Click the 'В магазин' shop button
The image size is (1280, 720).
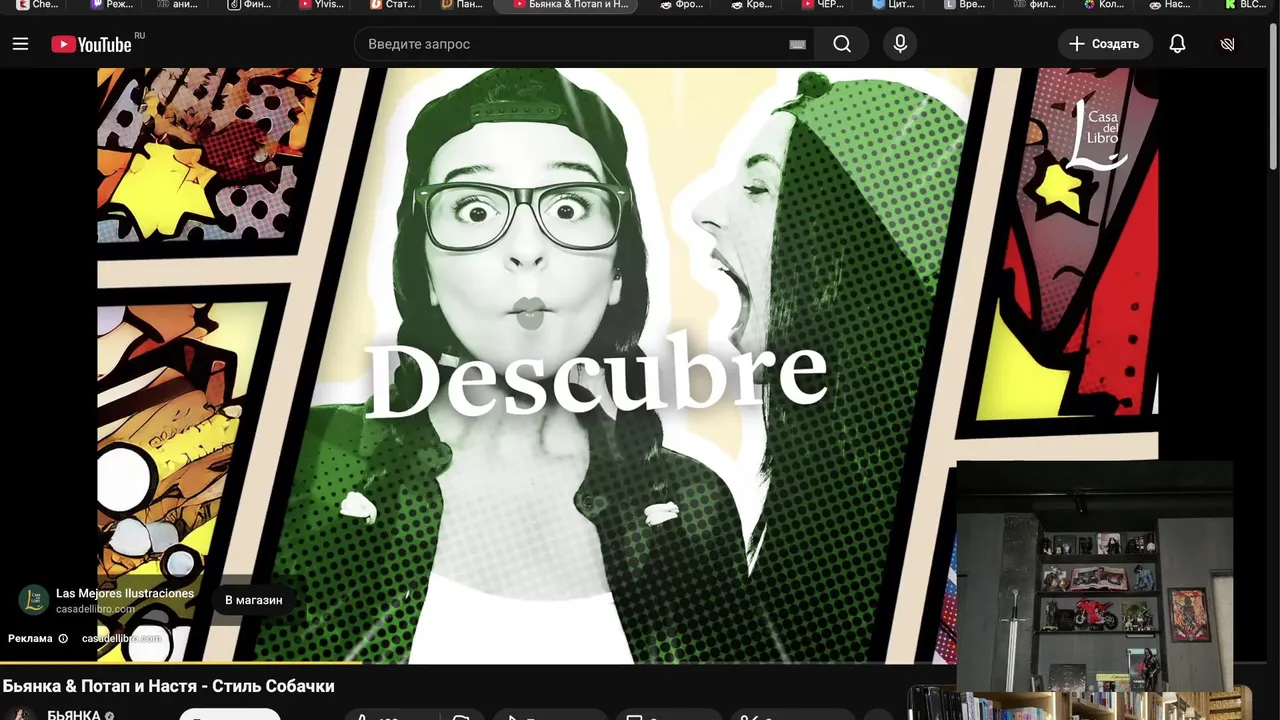253,600
